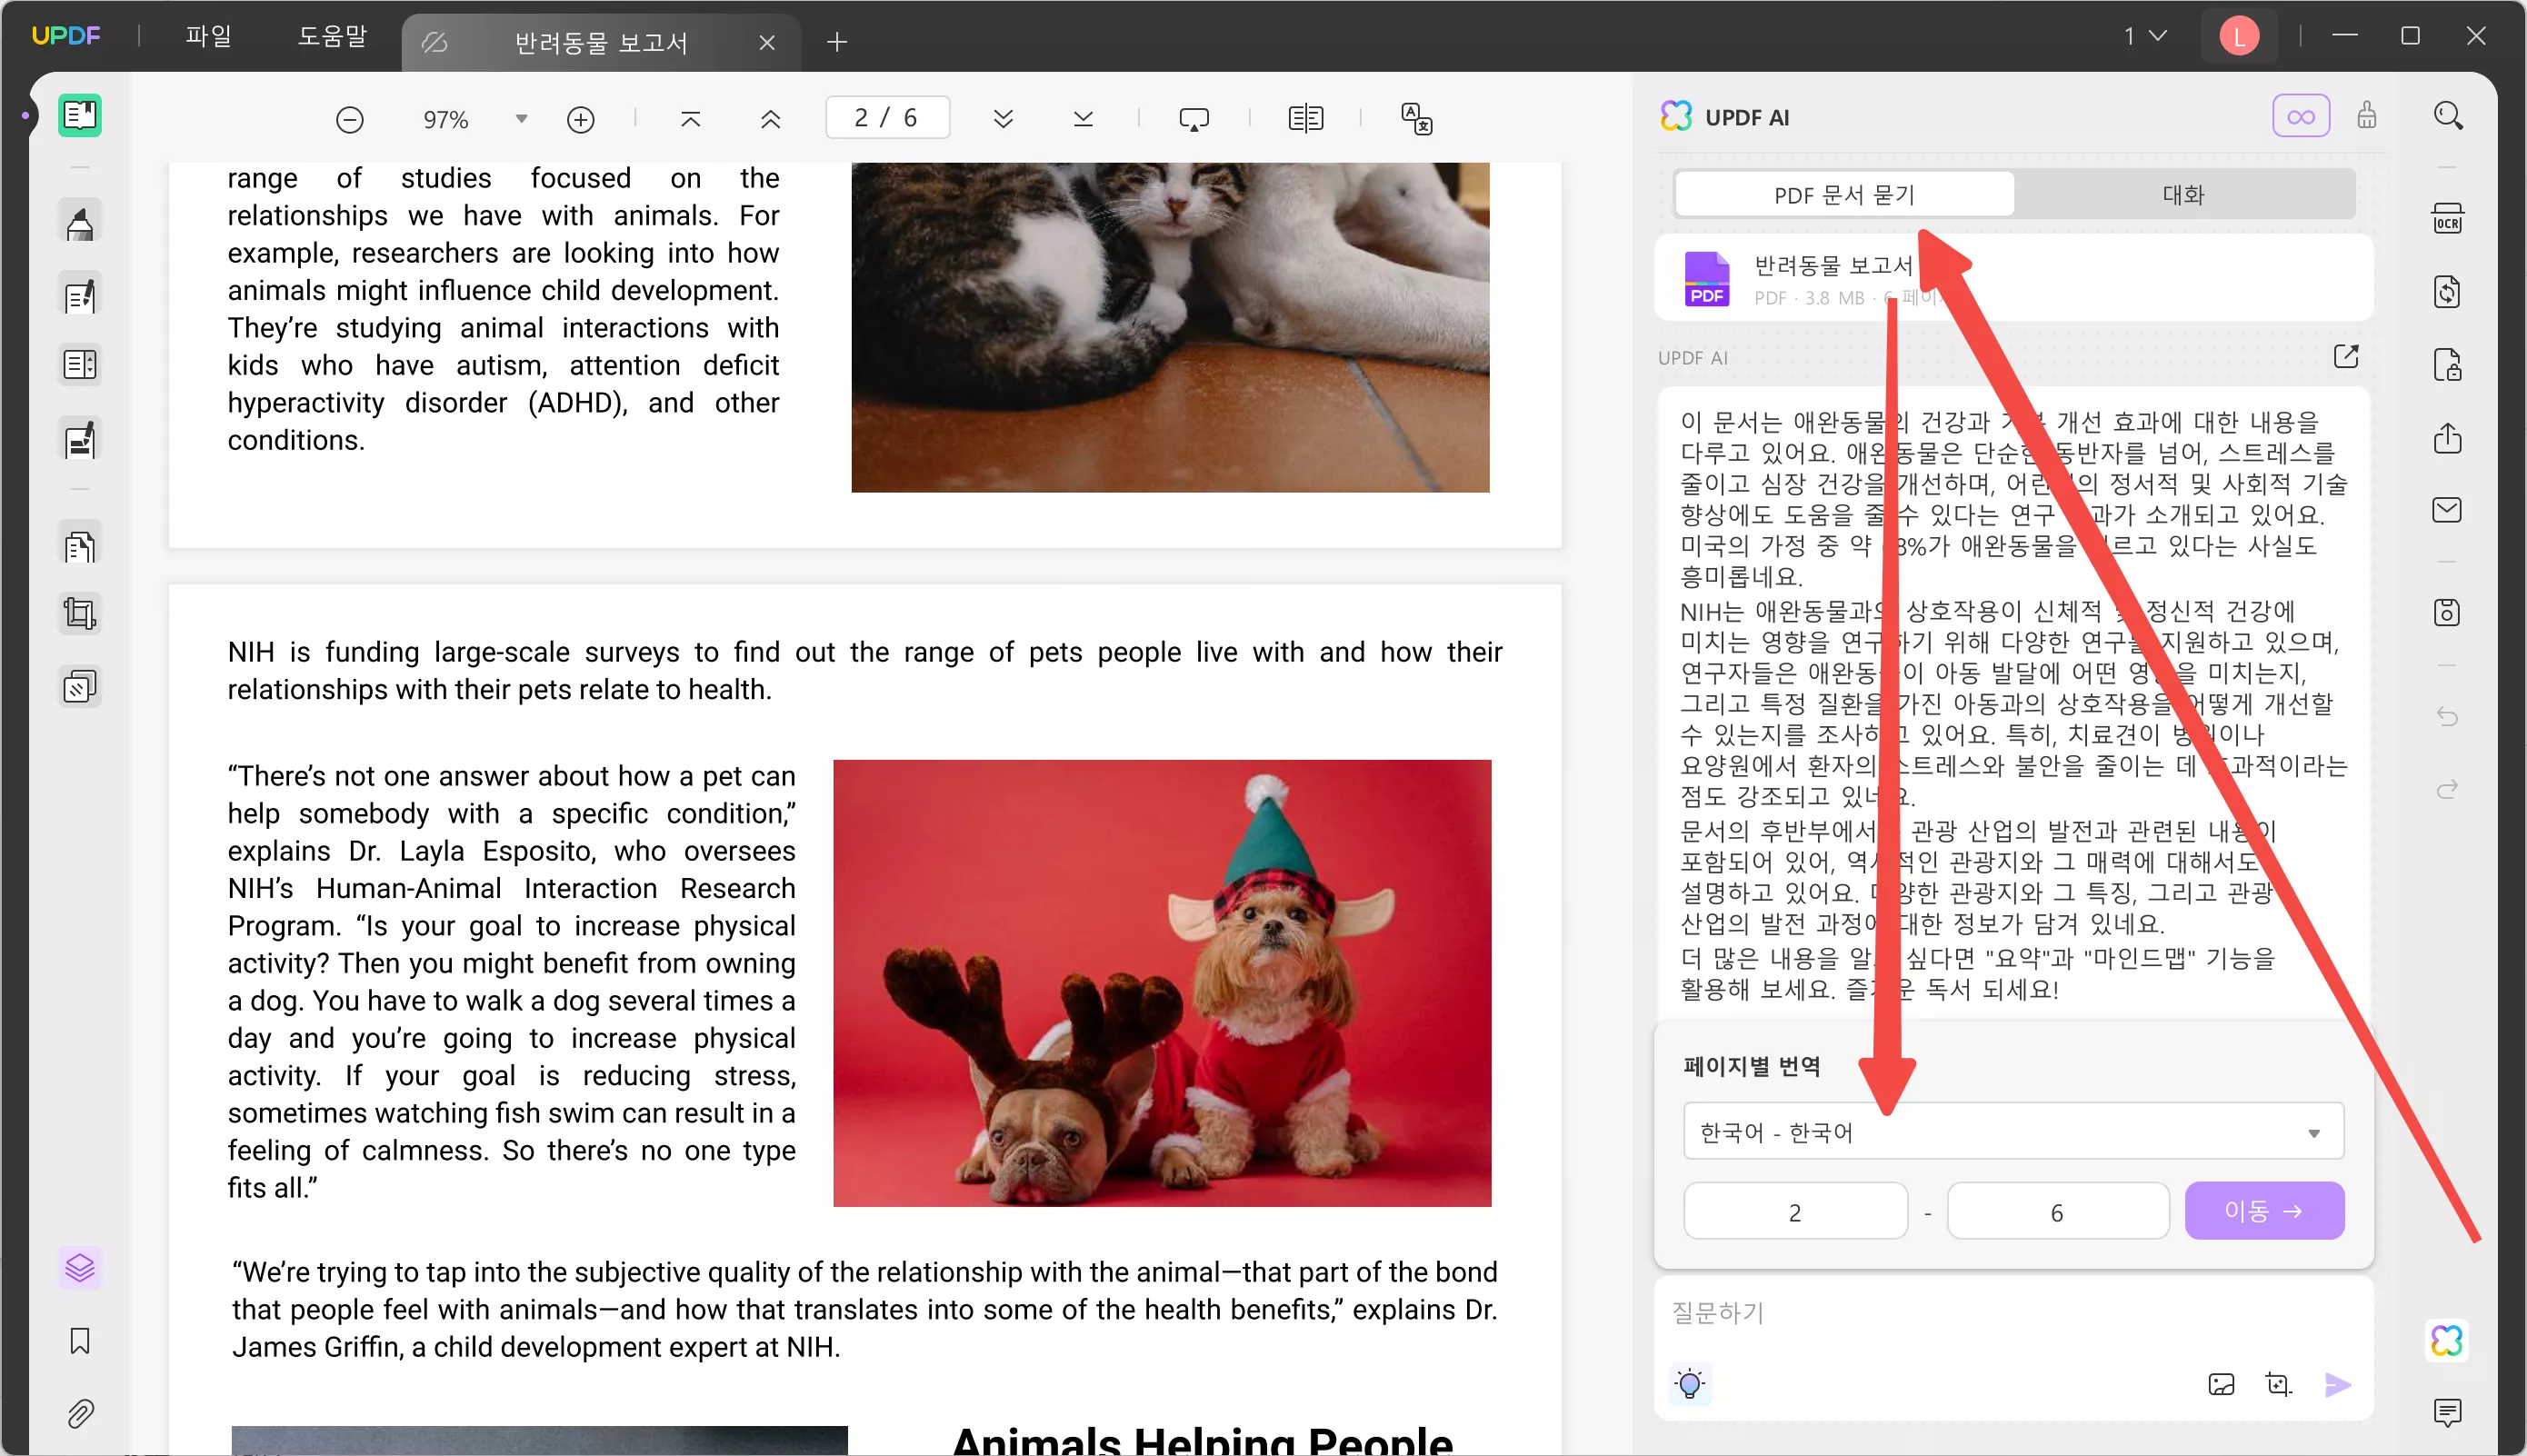
Task: Toggle the UPDF AI panel icon
Action: coord(2447,1340)
